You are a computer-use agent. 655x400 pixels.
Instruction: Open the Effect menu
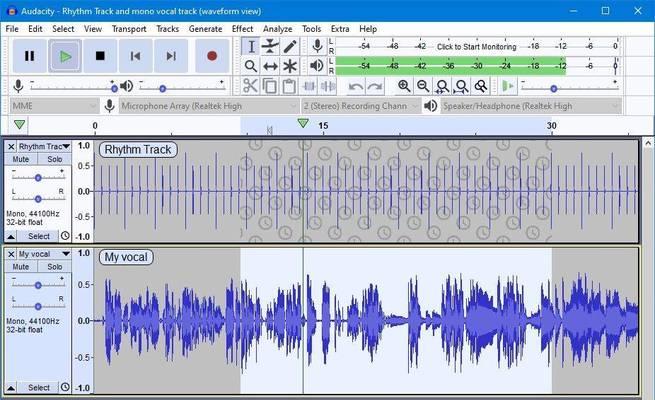click(x=243, y=29)
